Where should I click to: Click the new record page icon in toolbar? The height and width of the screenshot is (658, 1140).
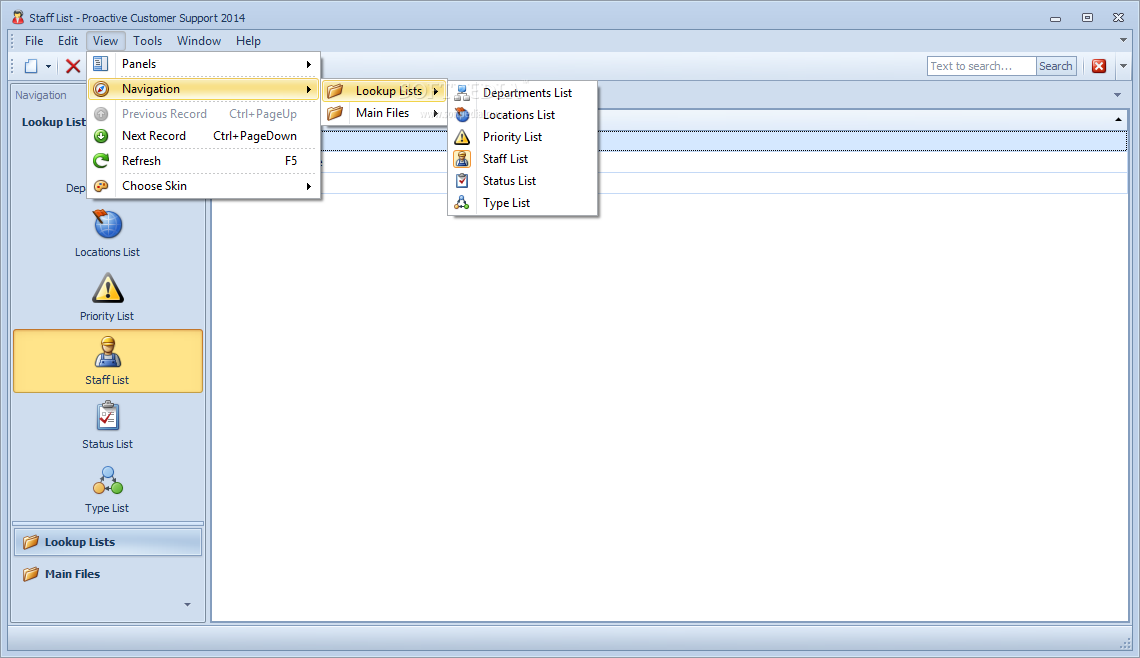(31, 66)
